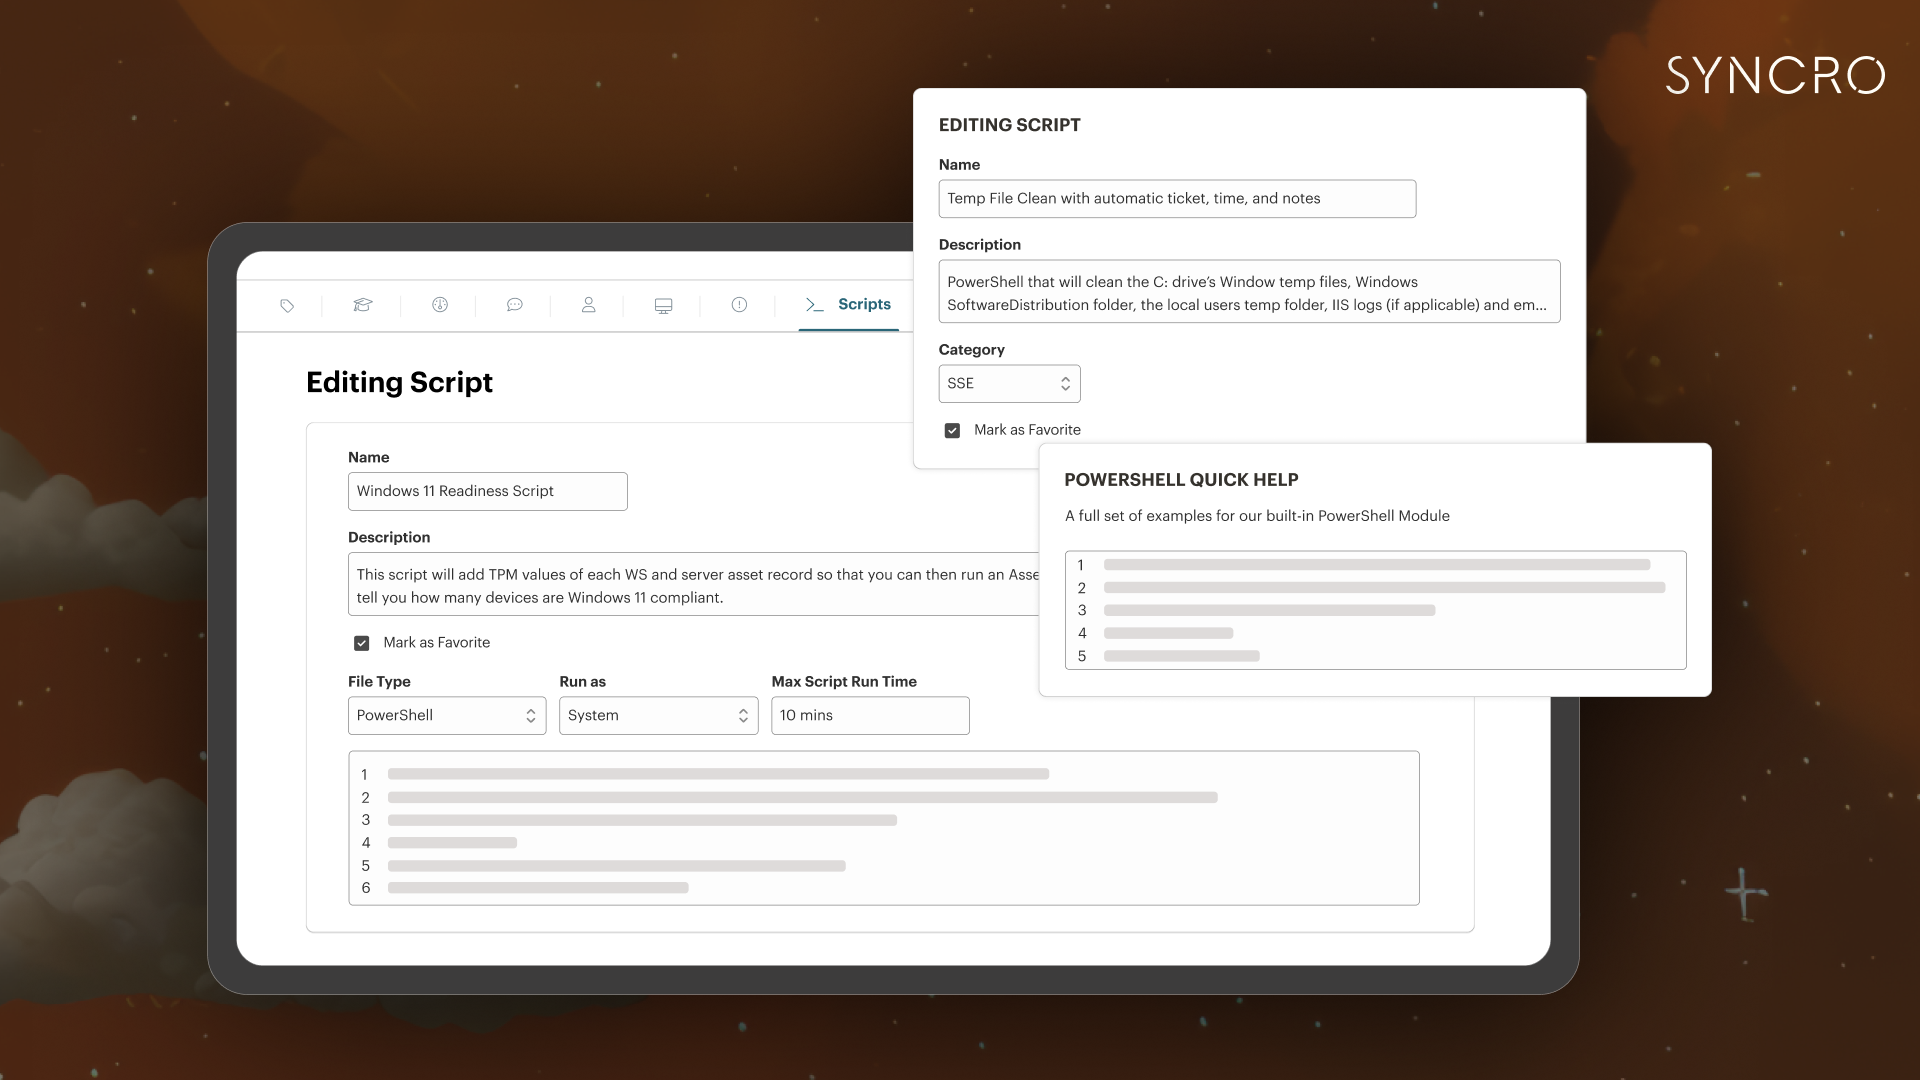Click the Max Script Run Time field
Image resolution: width=1920 pixels, height=1080 pixels.
pyautogui.click(x=869, y=716)
